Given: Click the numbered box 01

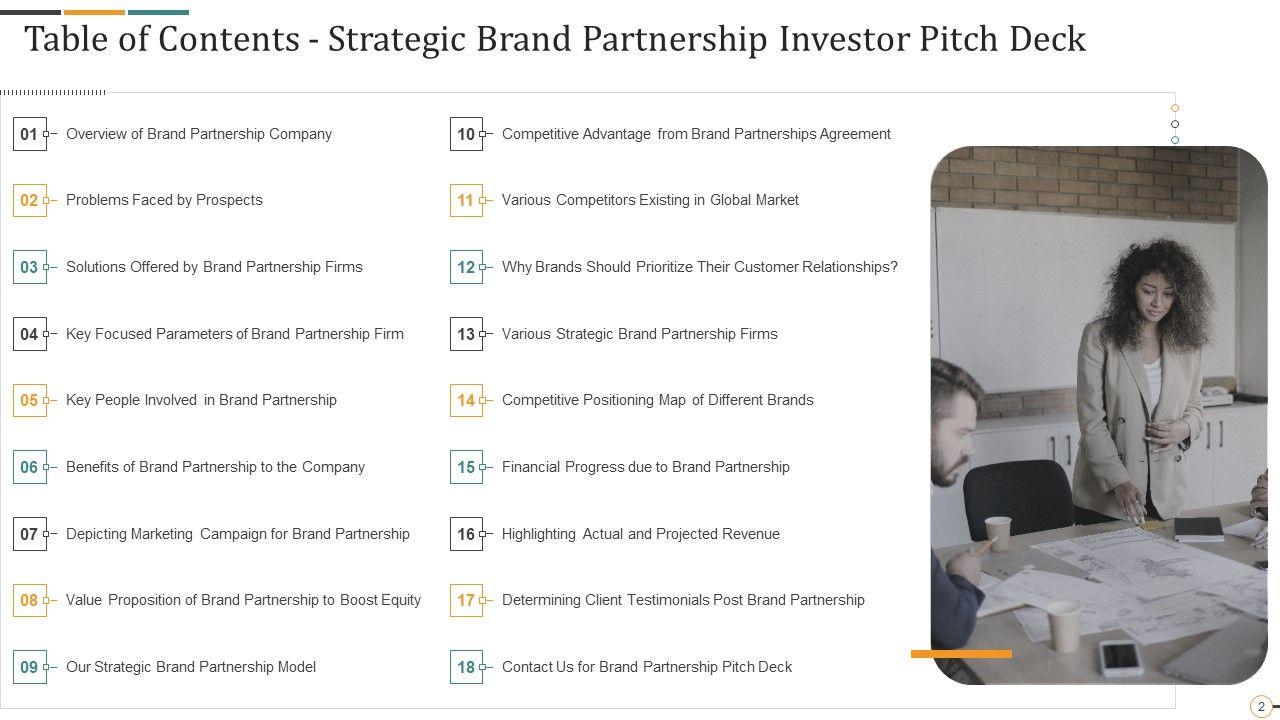Looking at the screenshot, I should [x=29, y=134].
